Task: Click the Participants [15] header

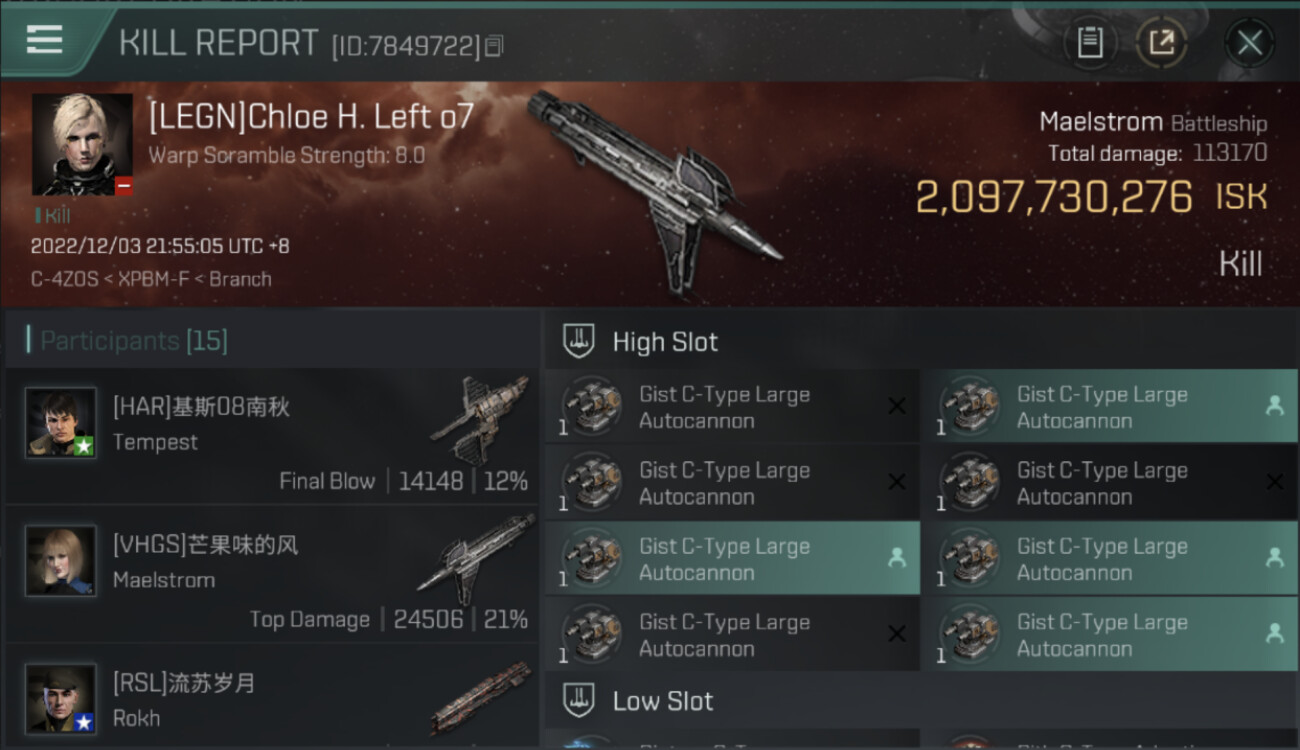Action: (134, 341)
